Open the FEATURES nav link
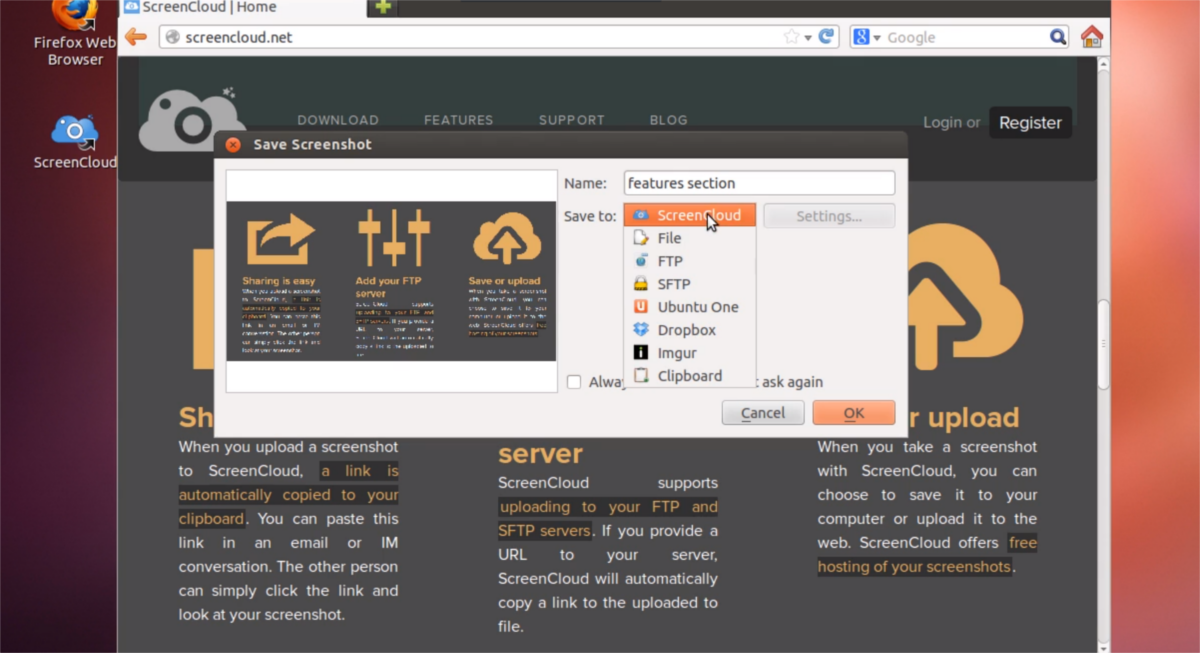 (459, 120)
